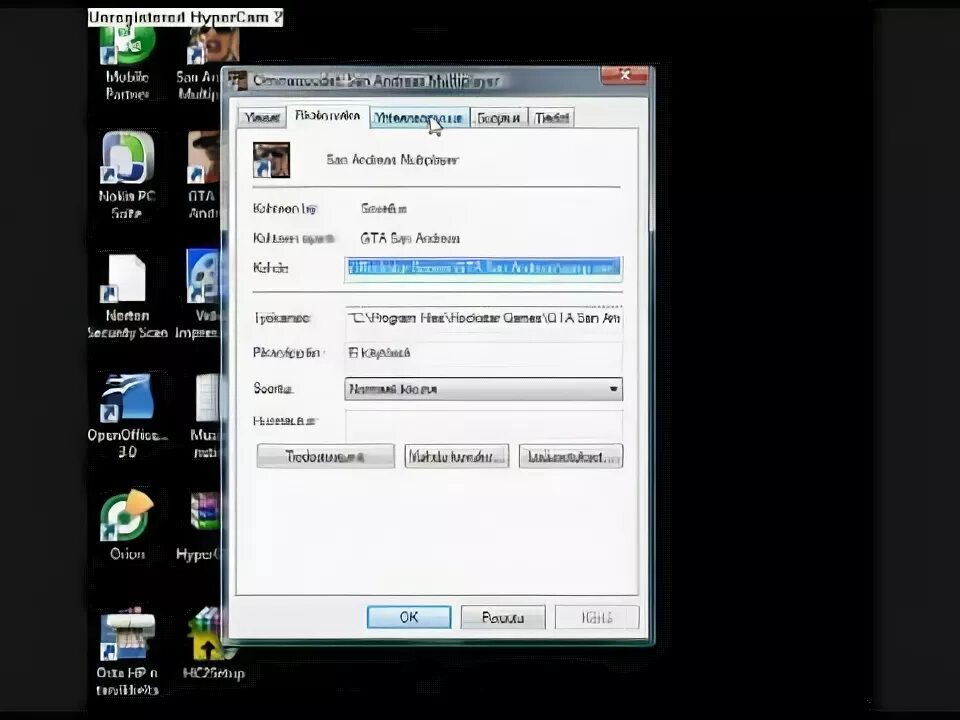Image resolution: width=960 pixels, height=720 pixels.
Task: Click the 'San Andreas Multiplayer' name text in dialog
Action: (x=392, y=160)
